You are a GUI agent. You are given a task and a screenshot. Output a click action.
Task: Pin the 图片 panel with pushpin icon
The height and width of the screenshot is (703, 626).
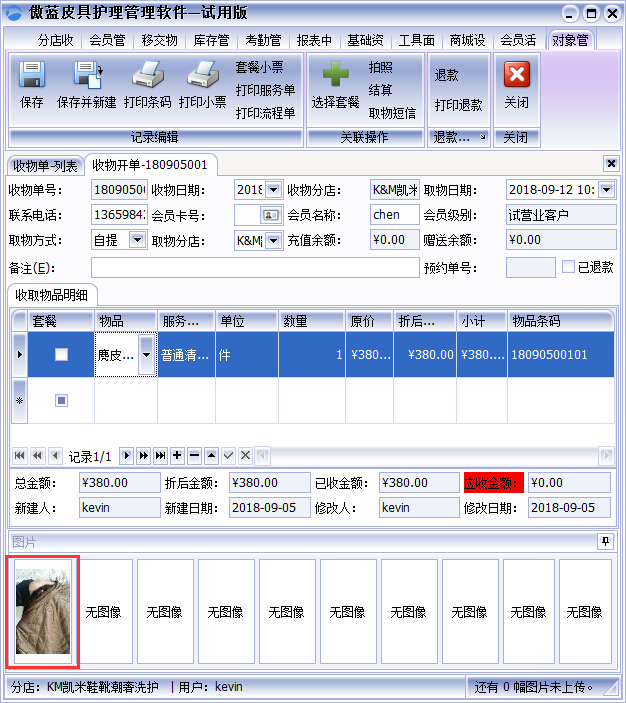604,541
